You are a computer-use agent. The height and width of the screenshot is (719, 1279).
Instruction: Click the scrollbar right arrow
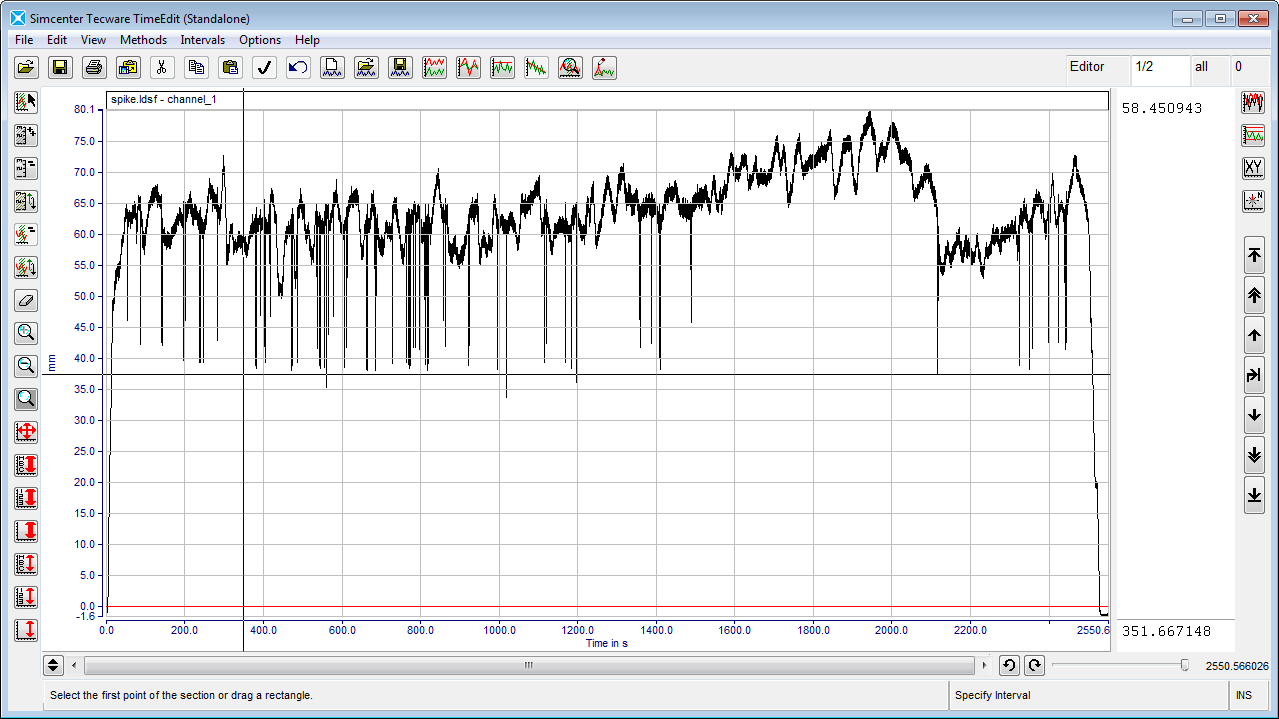(x=985, y=665)
